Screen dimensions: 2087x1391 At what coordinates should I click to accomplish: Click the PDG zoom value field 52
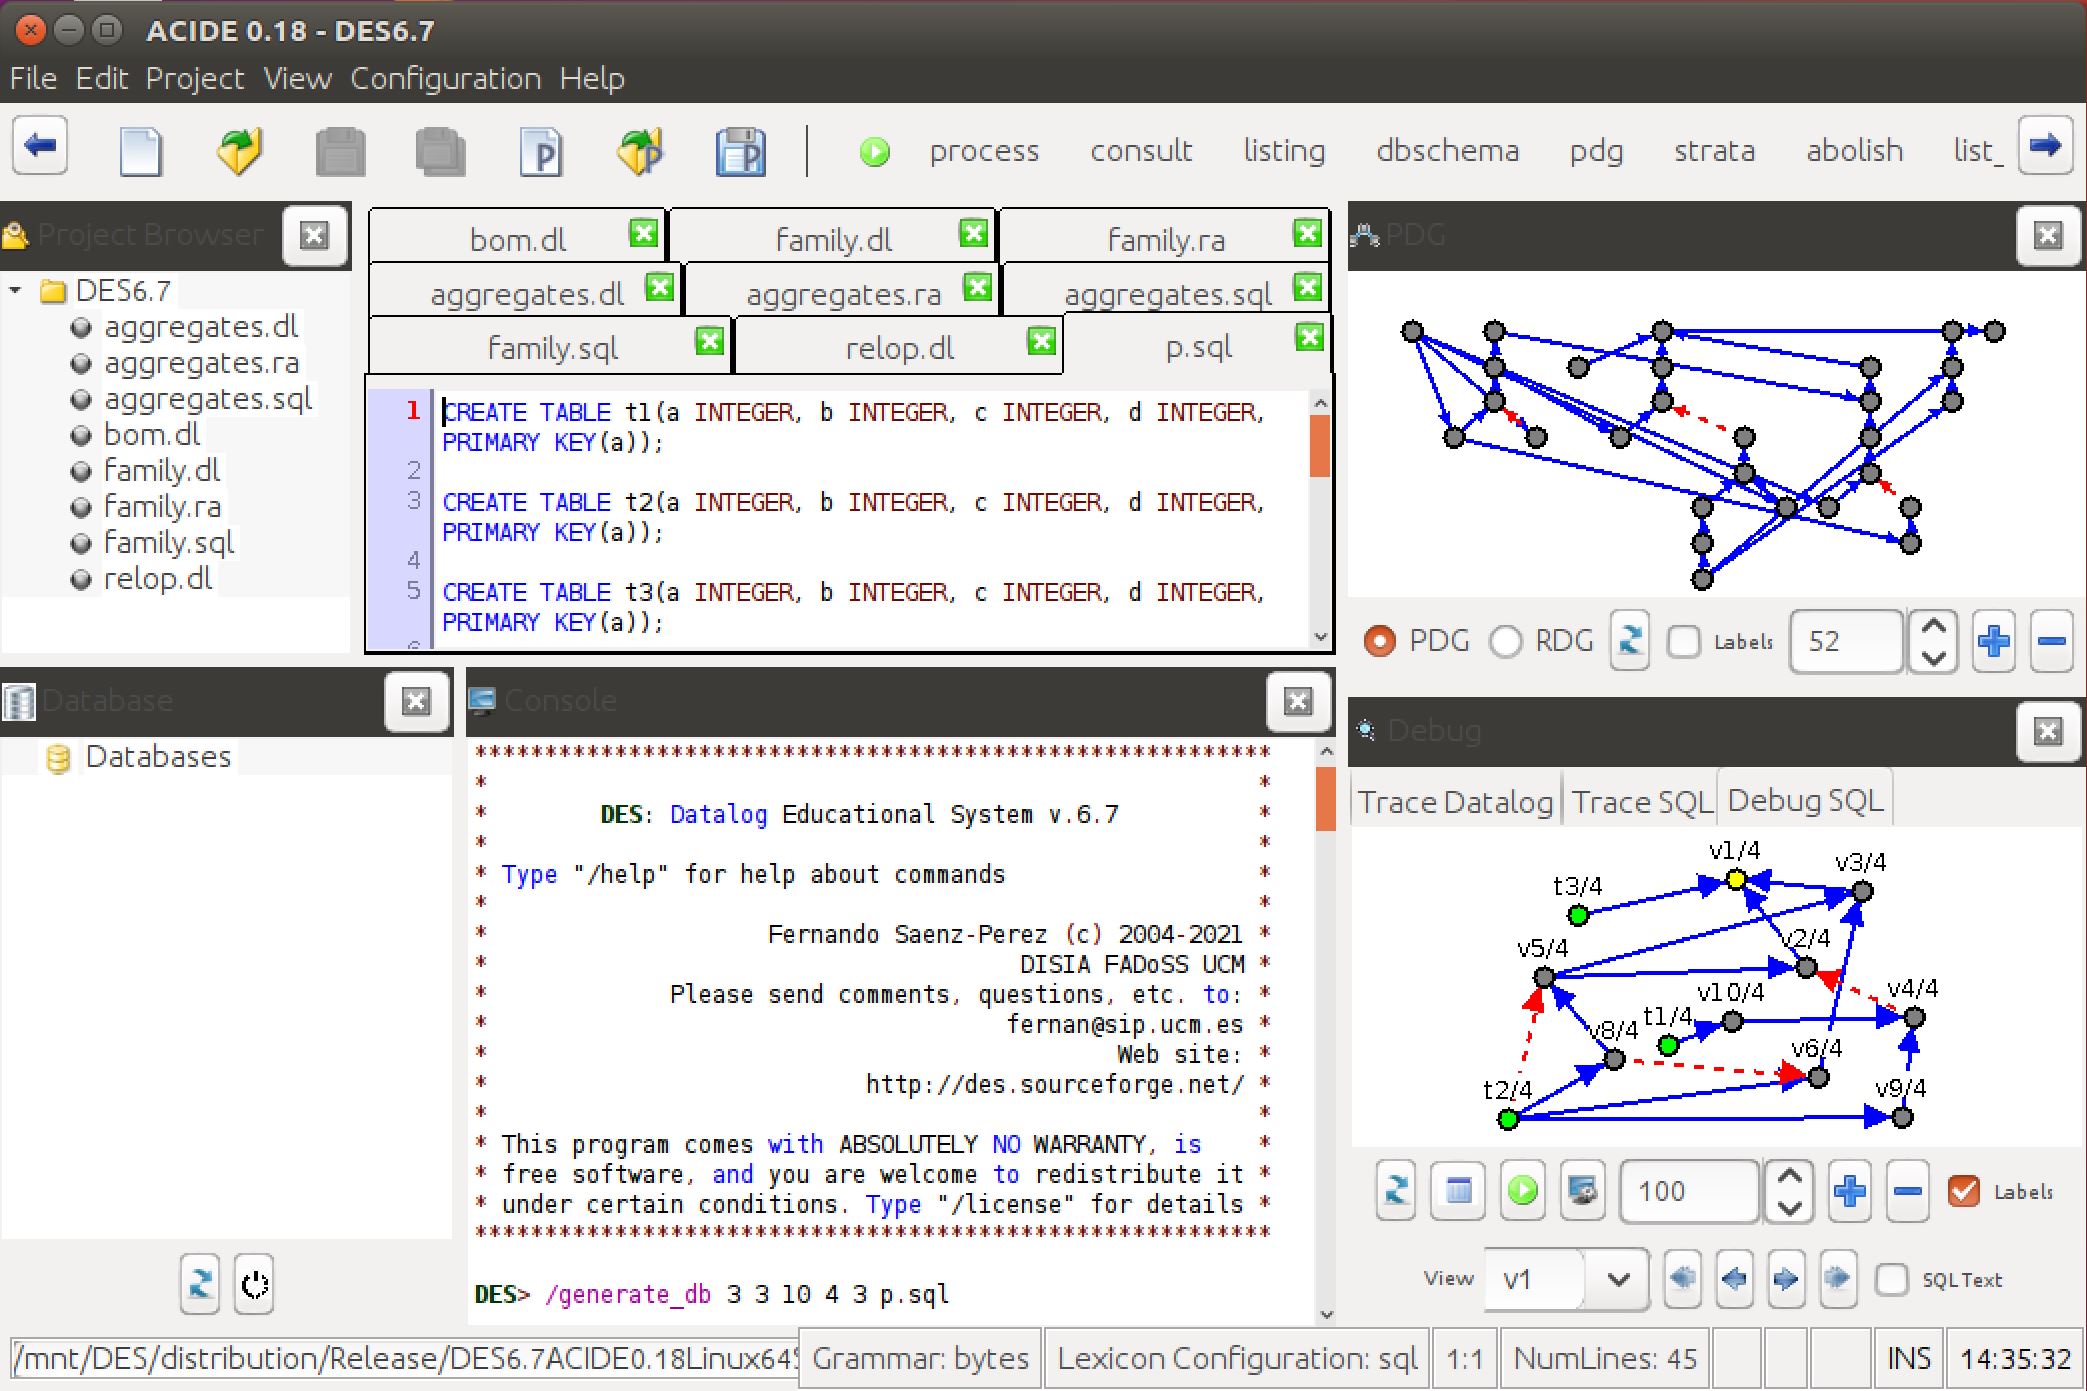(x=1846, y=641)
